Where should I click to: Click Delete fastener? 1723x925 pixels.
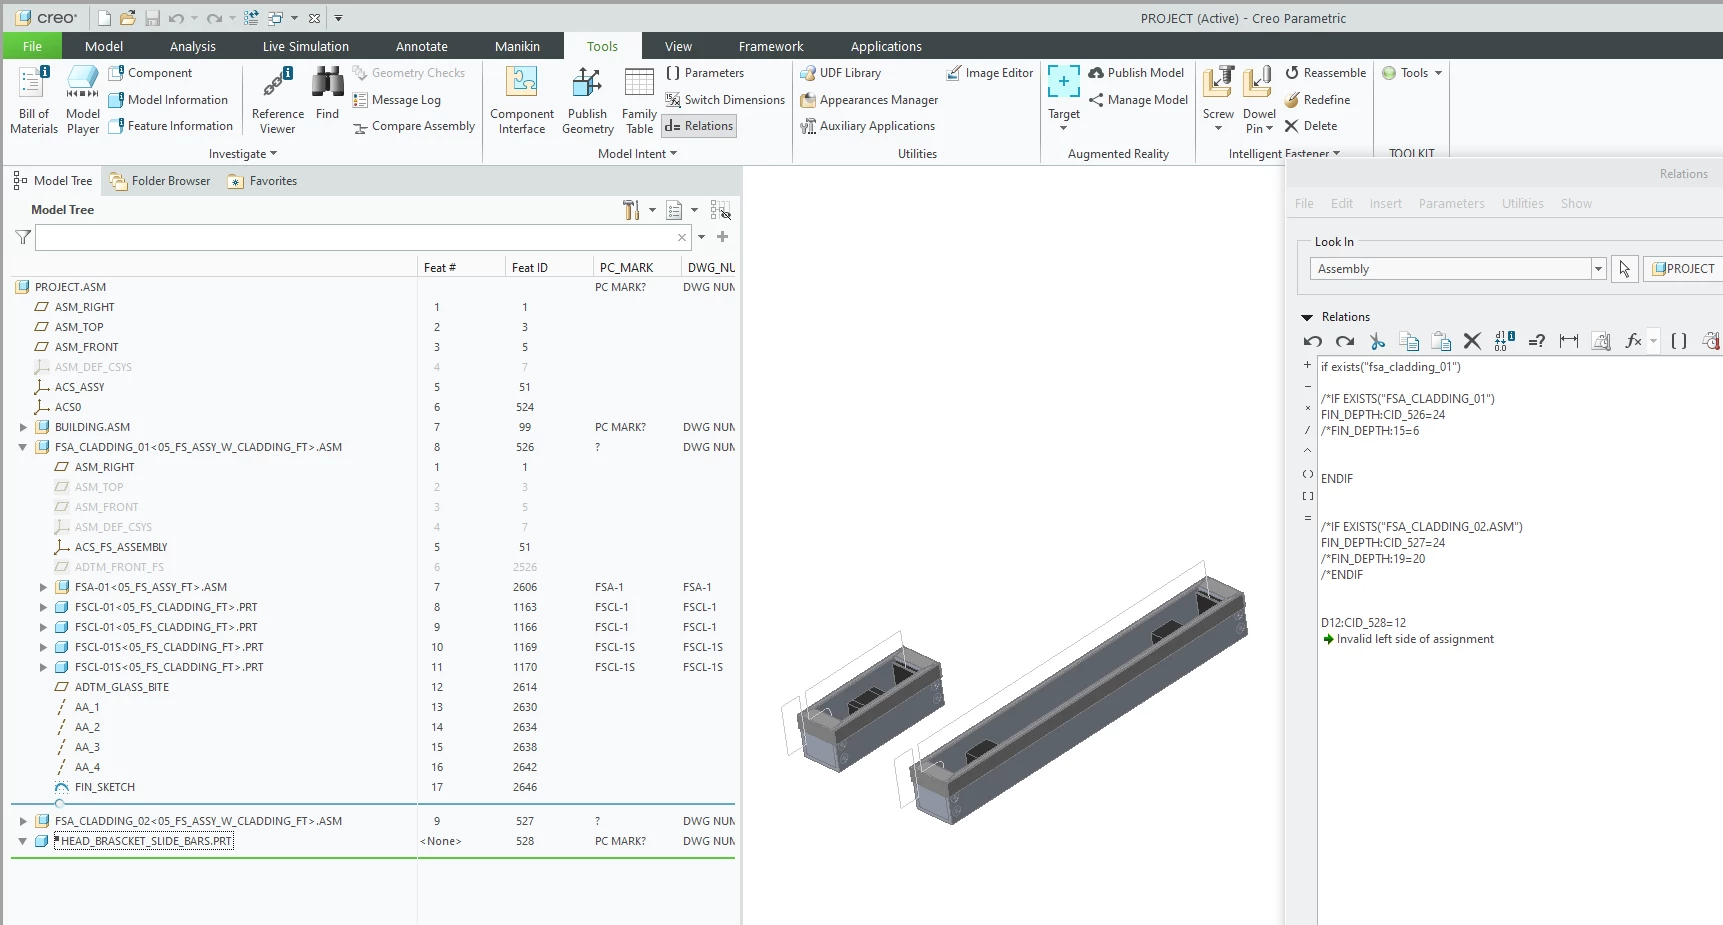1311,126
